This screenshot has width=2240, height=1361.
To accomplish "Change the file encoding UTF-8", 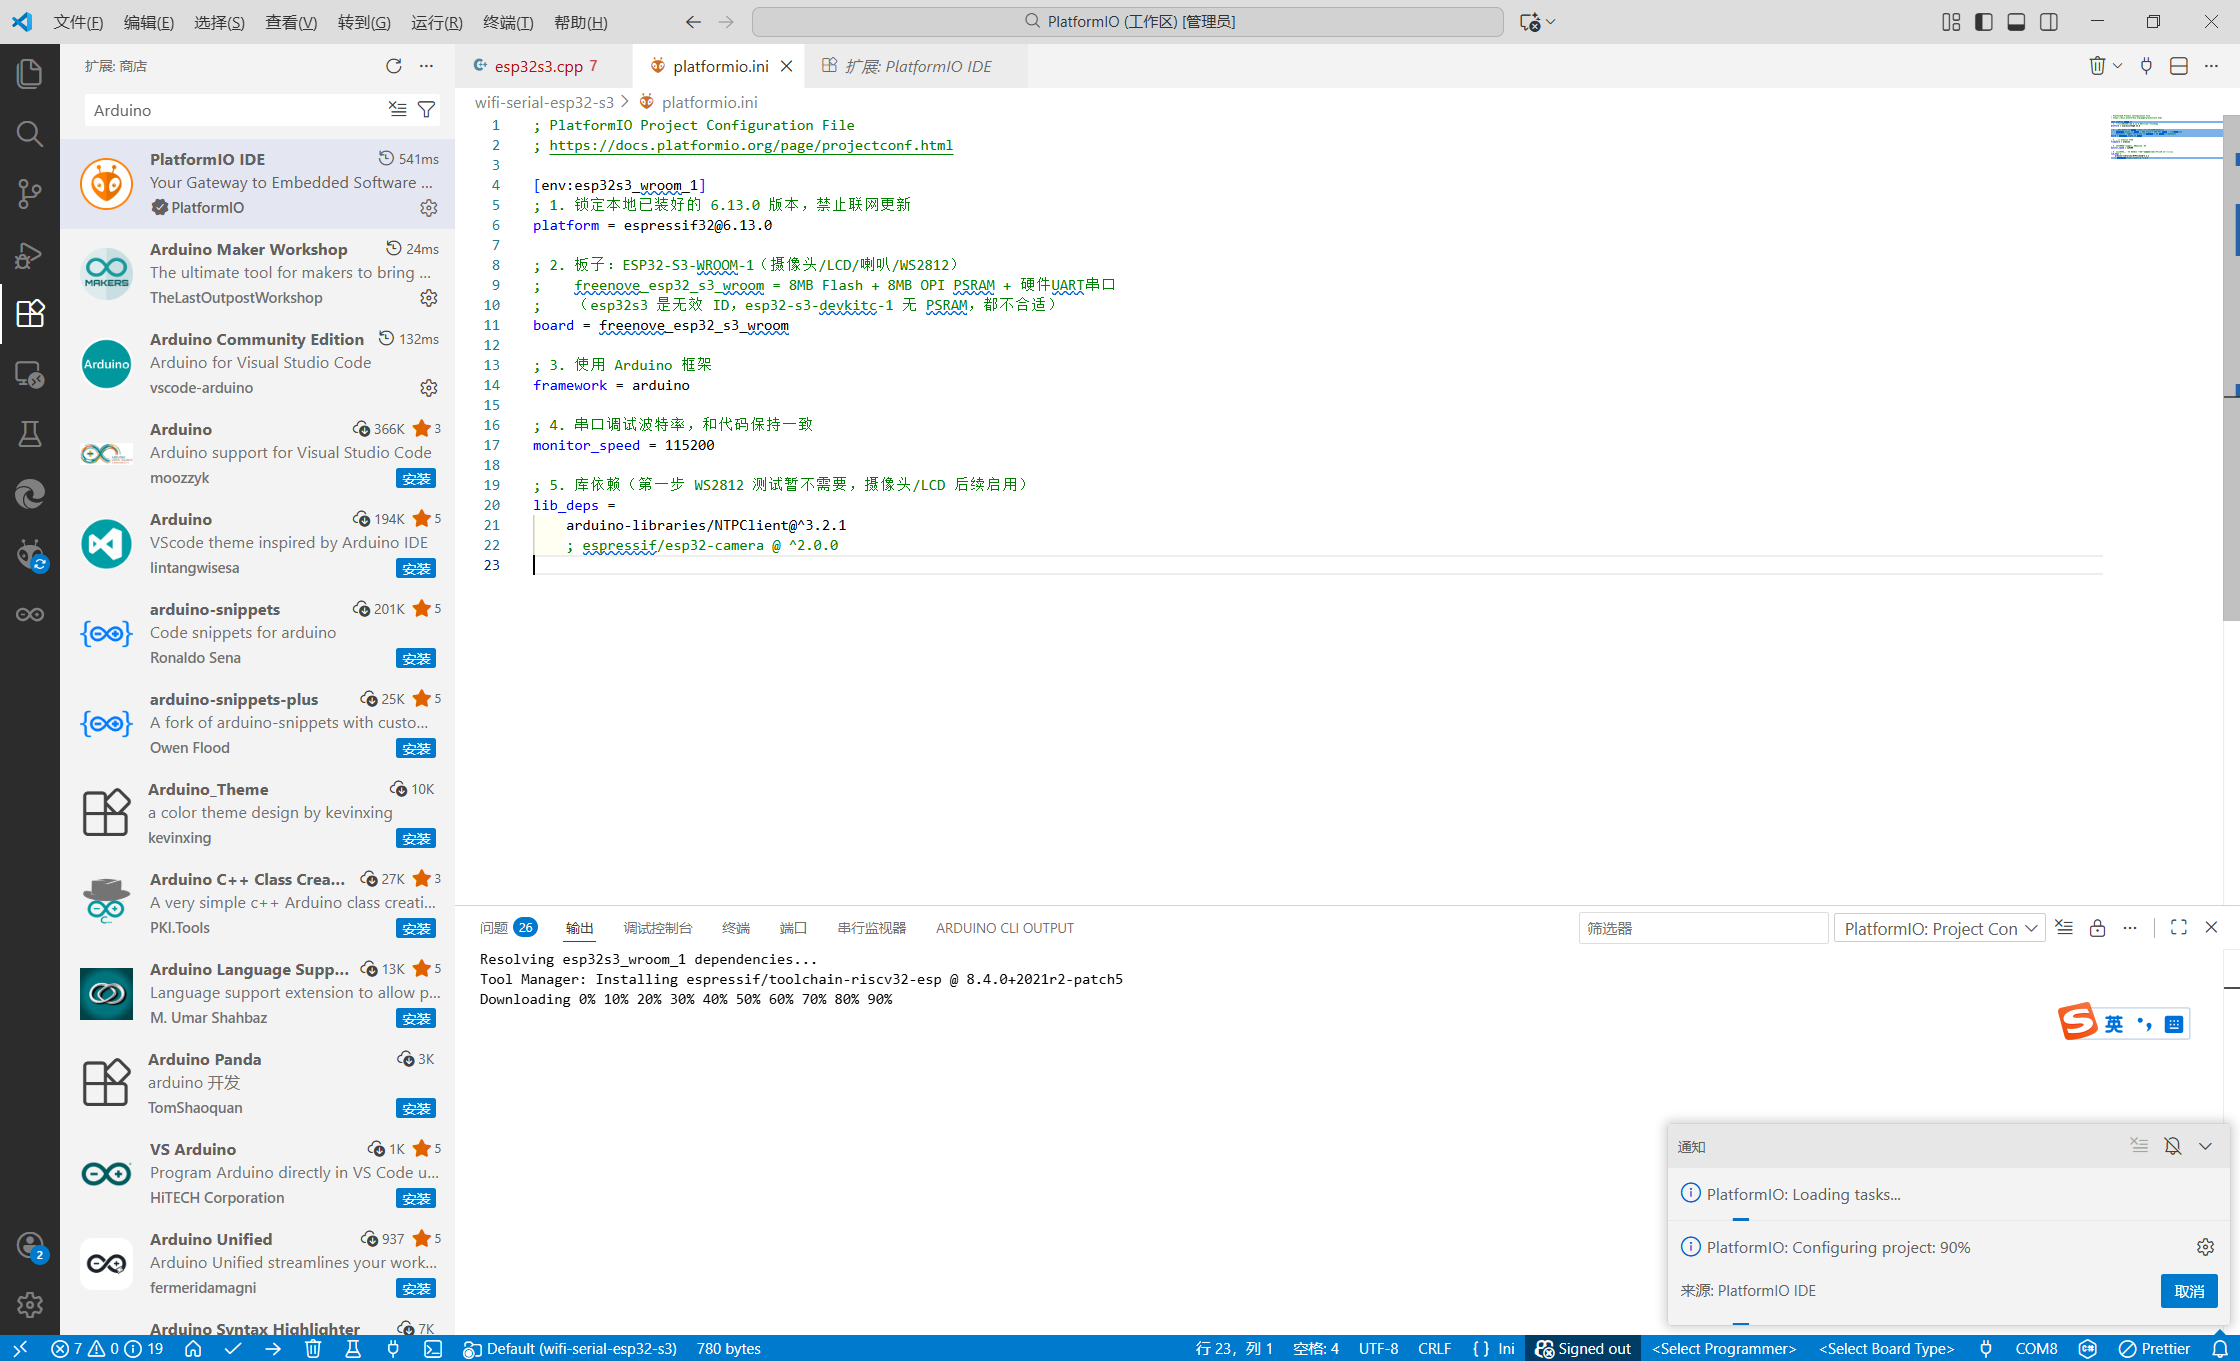I will [x=1378, y=1349].
